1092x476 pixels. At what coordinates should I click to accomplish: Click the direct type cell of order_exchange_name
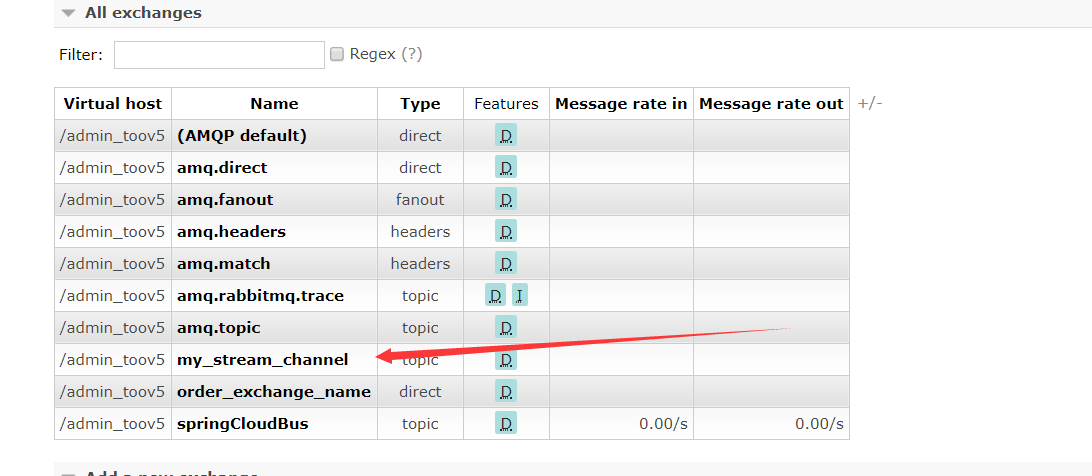[x=420, y=392]
